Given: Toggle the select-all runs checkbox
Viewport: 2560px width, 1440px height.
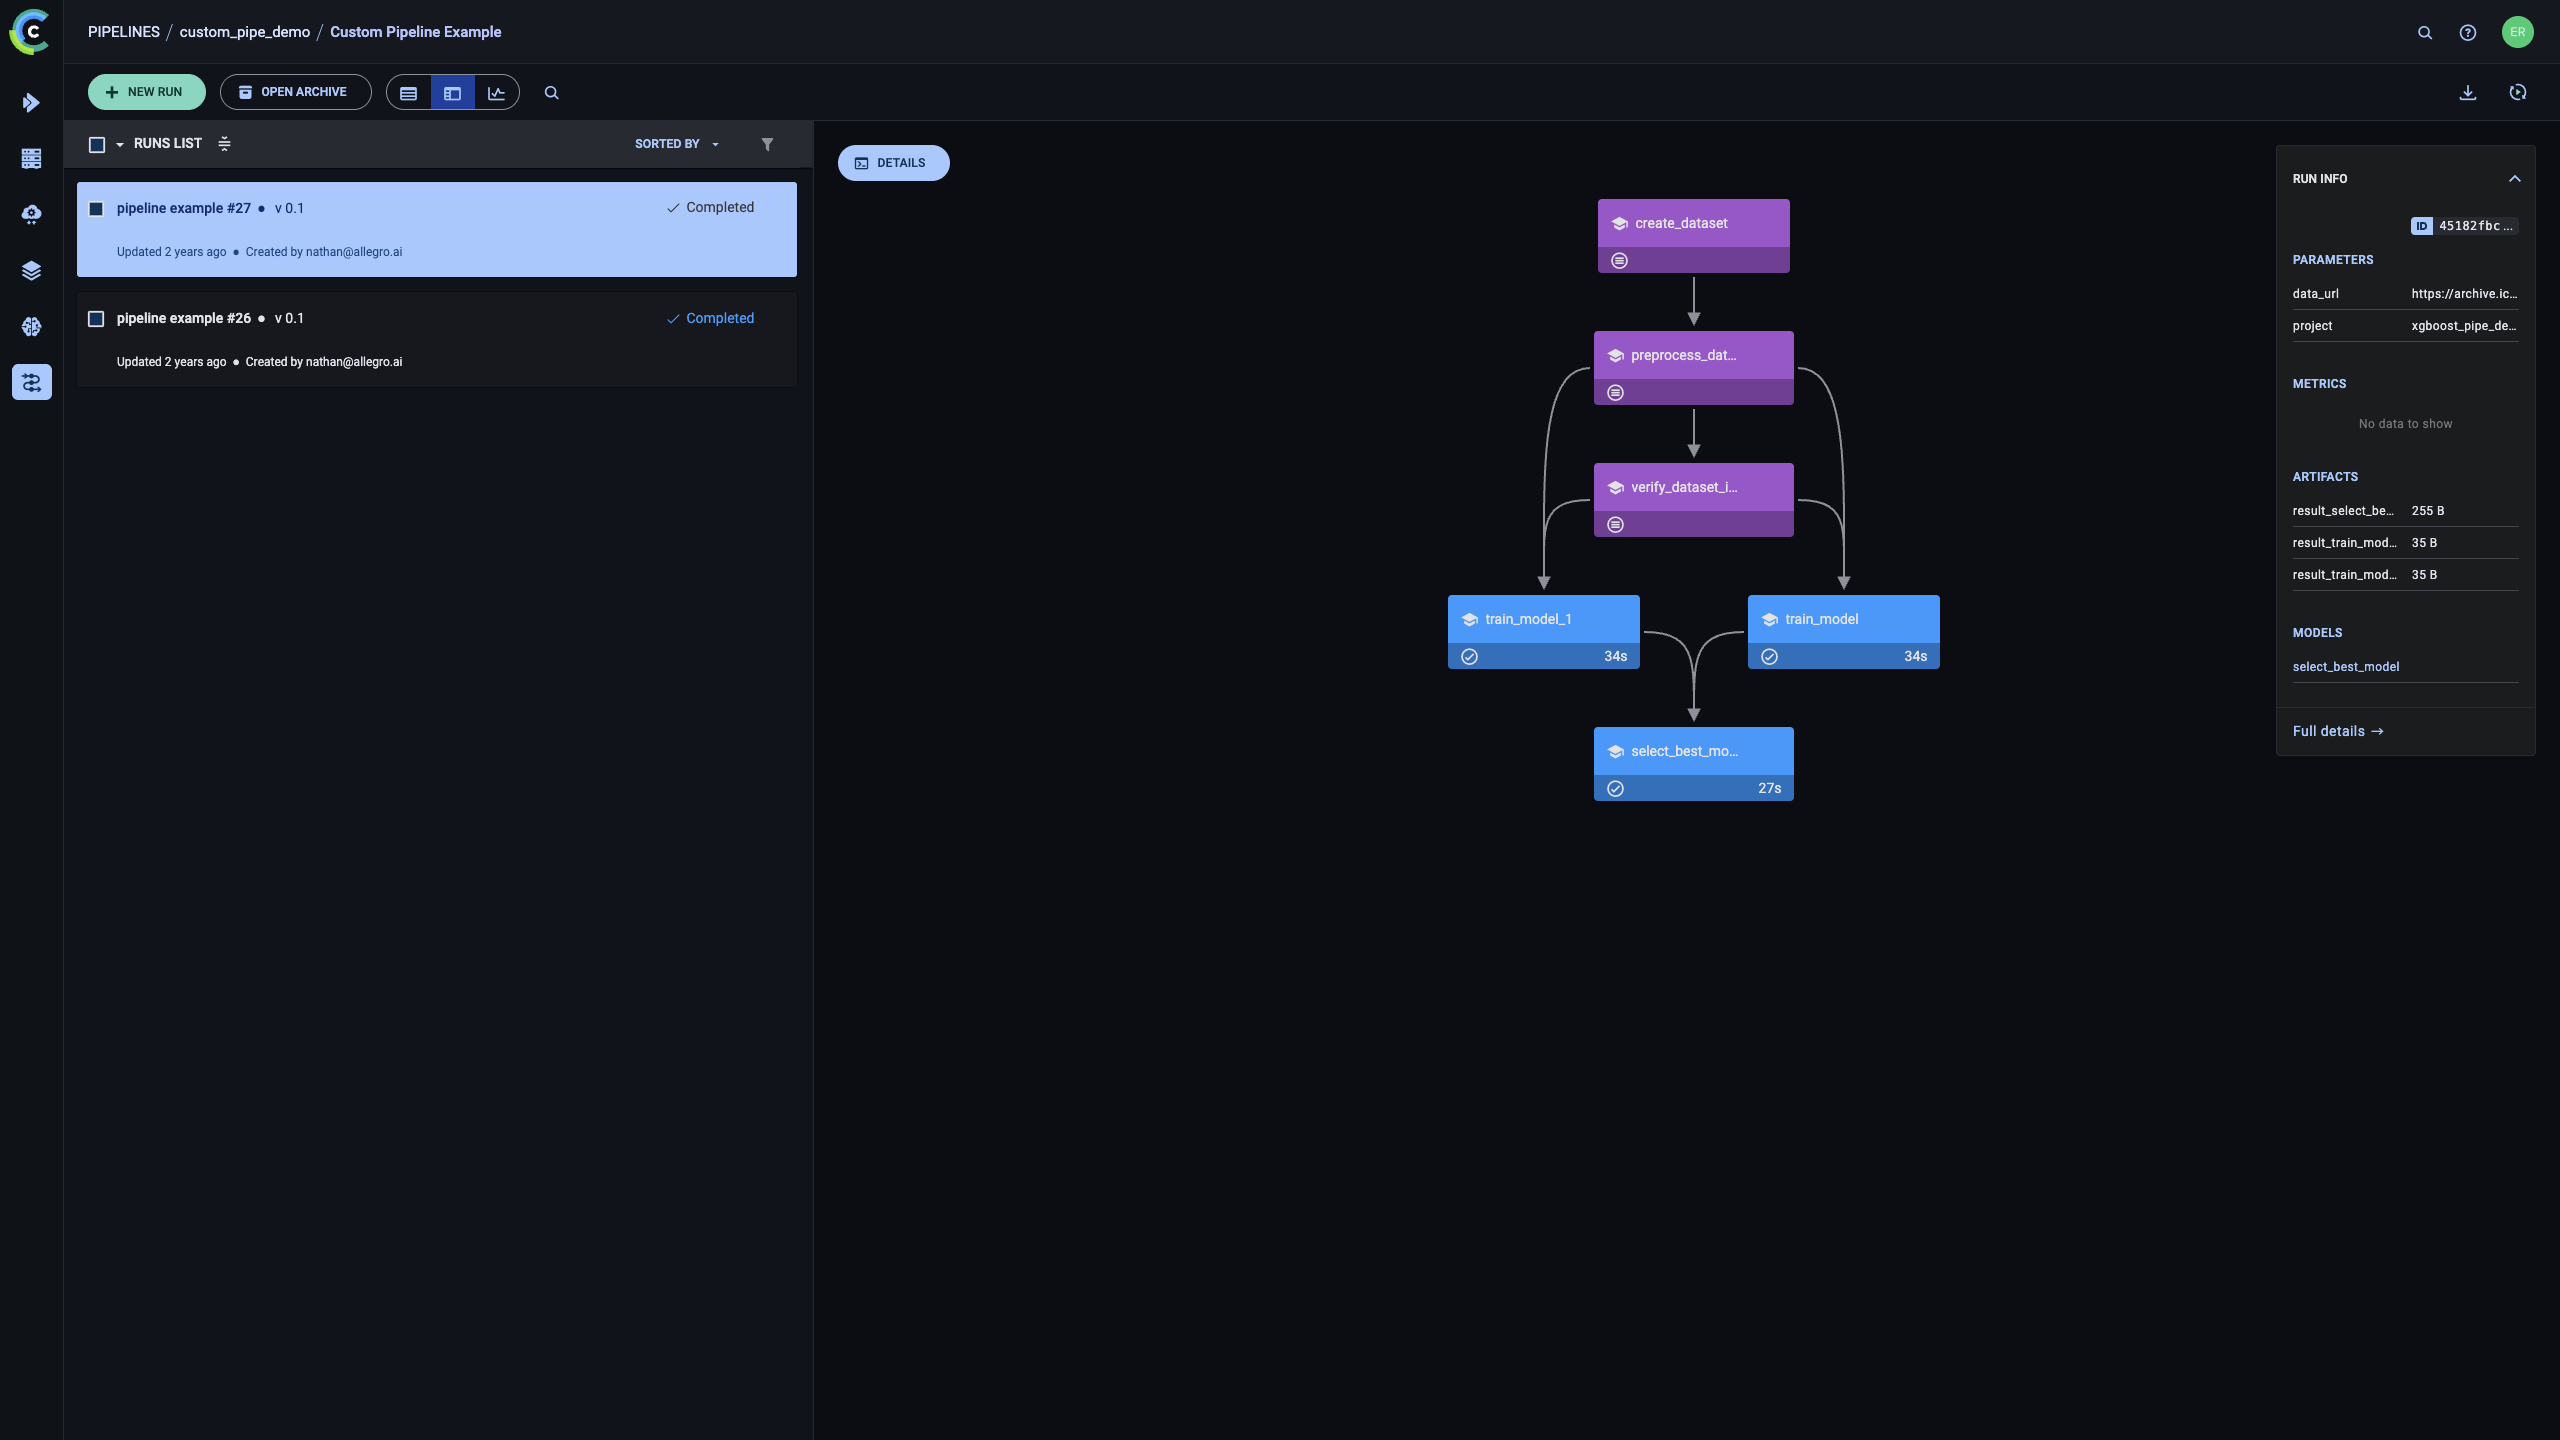Looking at the screenshot, I should [x=97, y=144].
